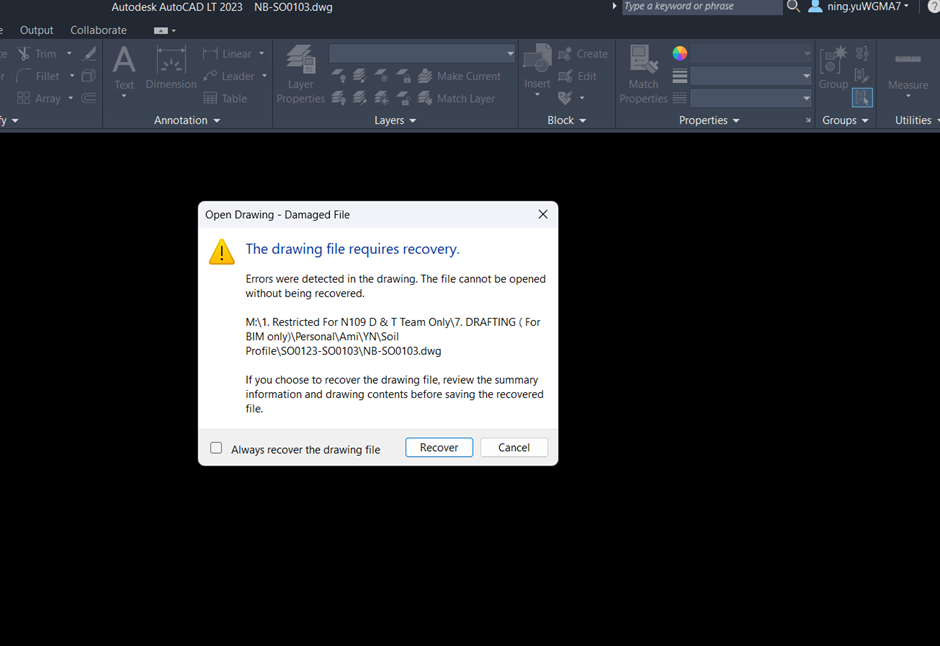Viewport: 940px width, 646px height.
Task: Click the layer Isolate icon
Action: coord(360,76)
